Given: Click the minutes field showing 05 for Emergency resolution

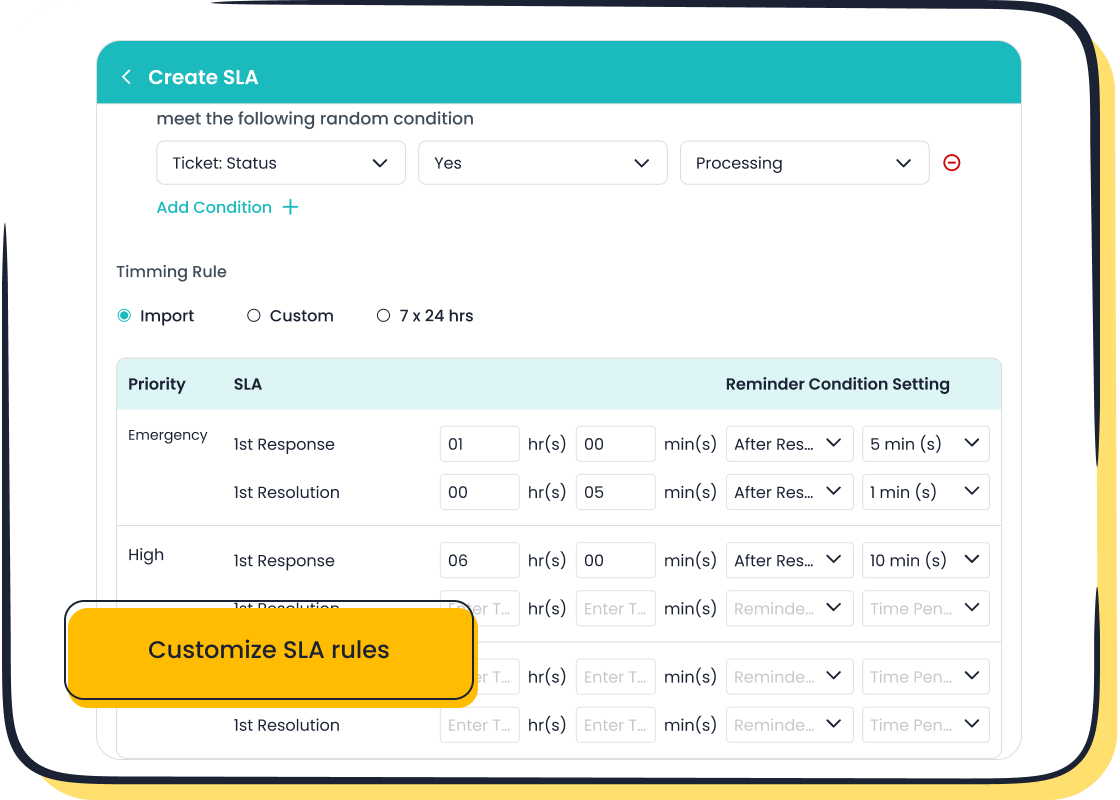Looking at the screenshot, I should (x=615, y=491).
